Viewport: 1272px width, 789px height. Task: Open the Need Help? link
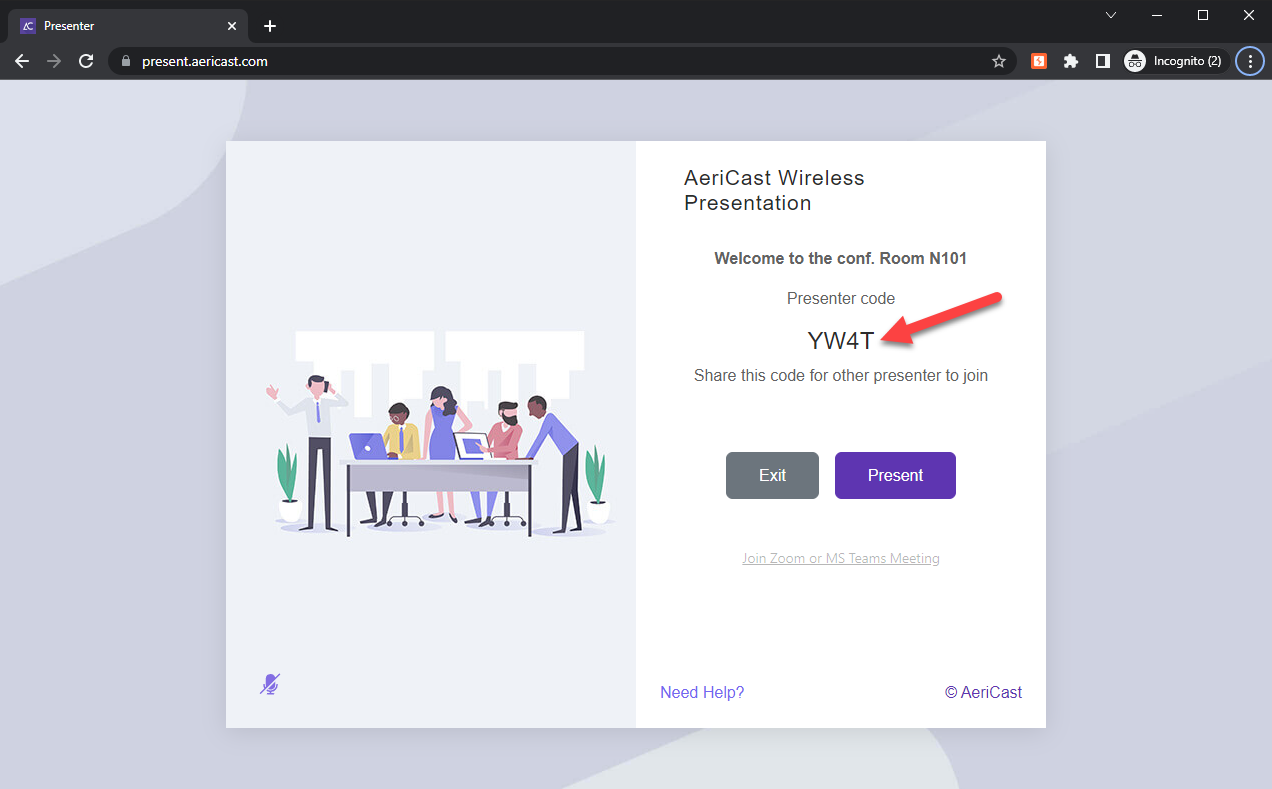pyautogui.click(x=702, y=692)
